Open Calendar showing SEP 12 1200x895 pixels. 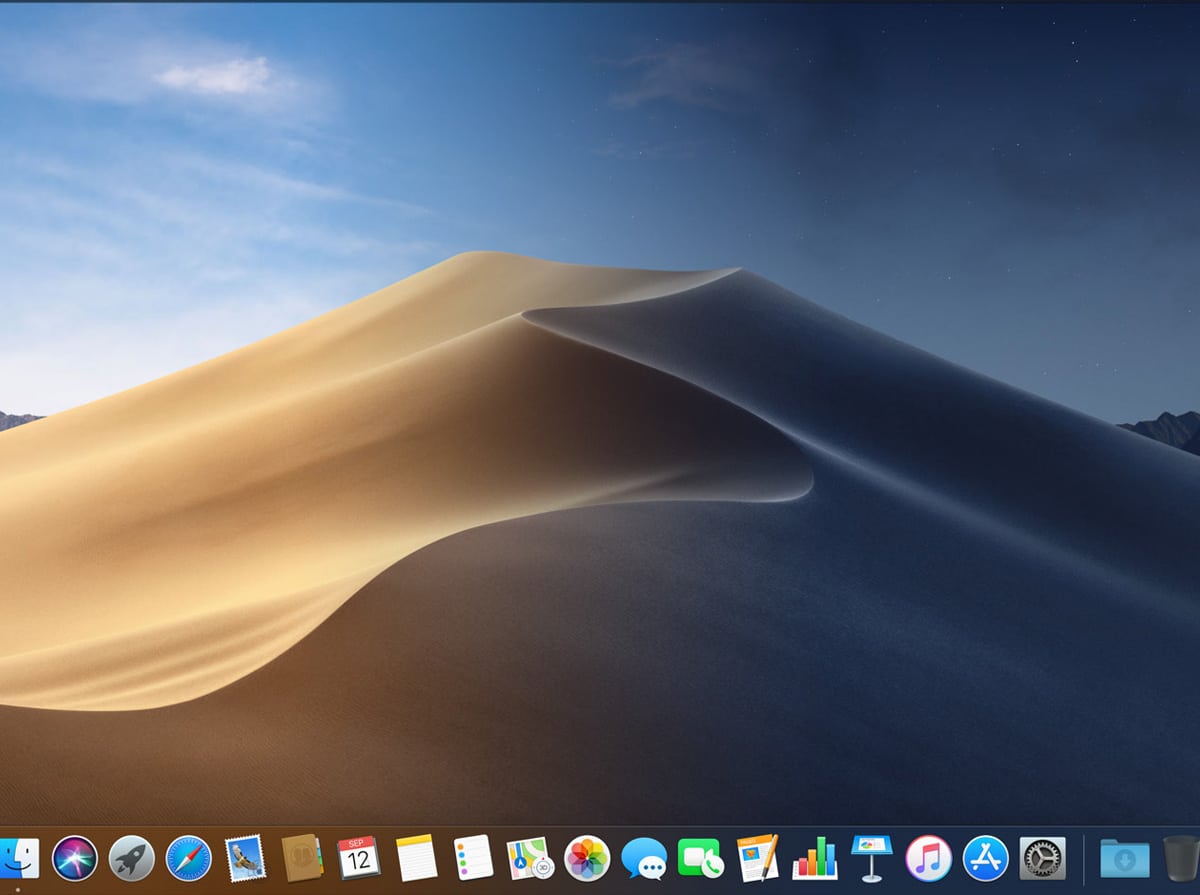[359, 858]
